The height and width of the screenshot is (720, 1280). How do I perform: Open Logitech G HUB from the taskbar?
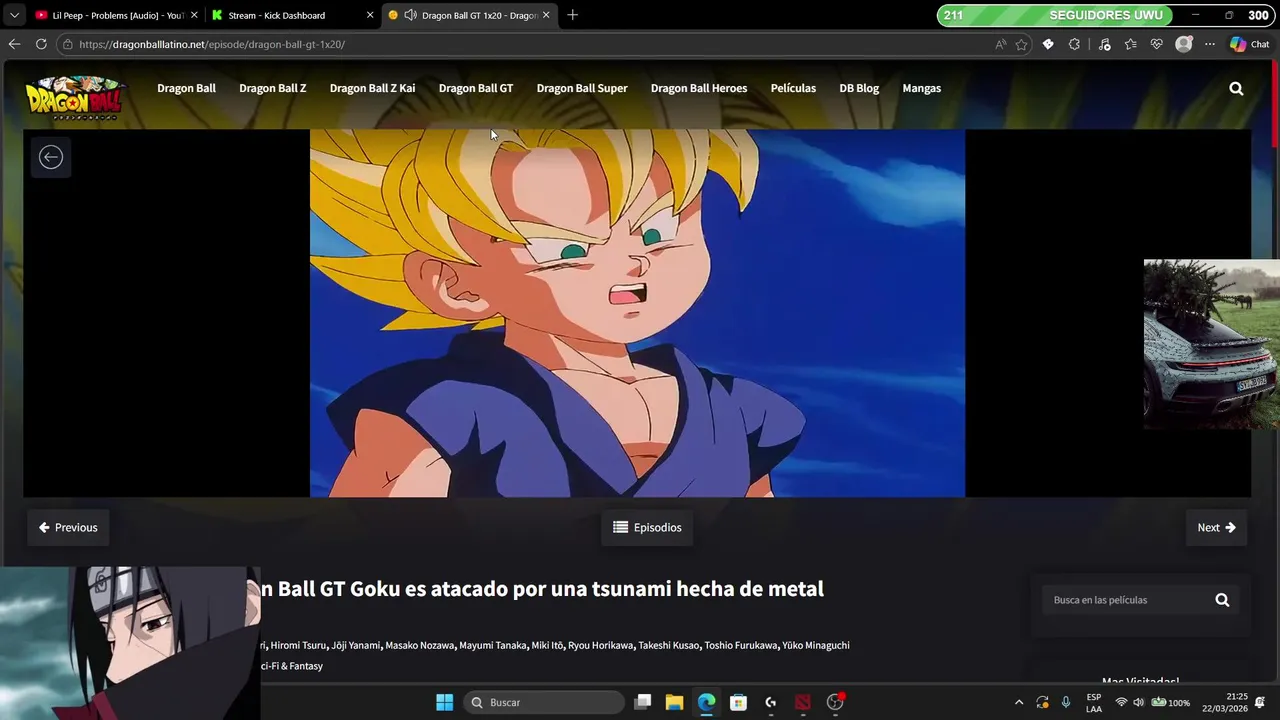click(x=770, y=702)
